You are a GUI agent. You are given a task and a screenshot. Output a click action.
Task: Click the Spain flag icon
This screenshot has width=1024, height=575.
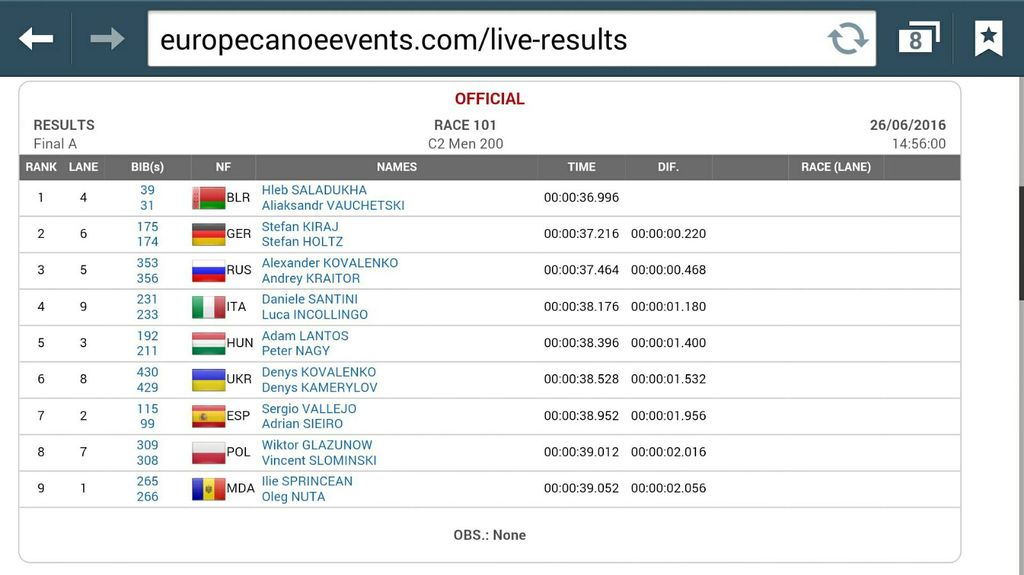[x=208, y=416]
